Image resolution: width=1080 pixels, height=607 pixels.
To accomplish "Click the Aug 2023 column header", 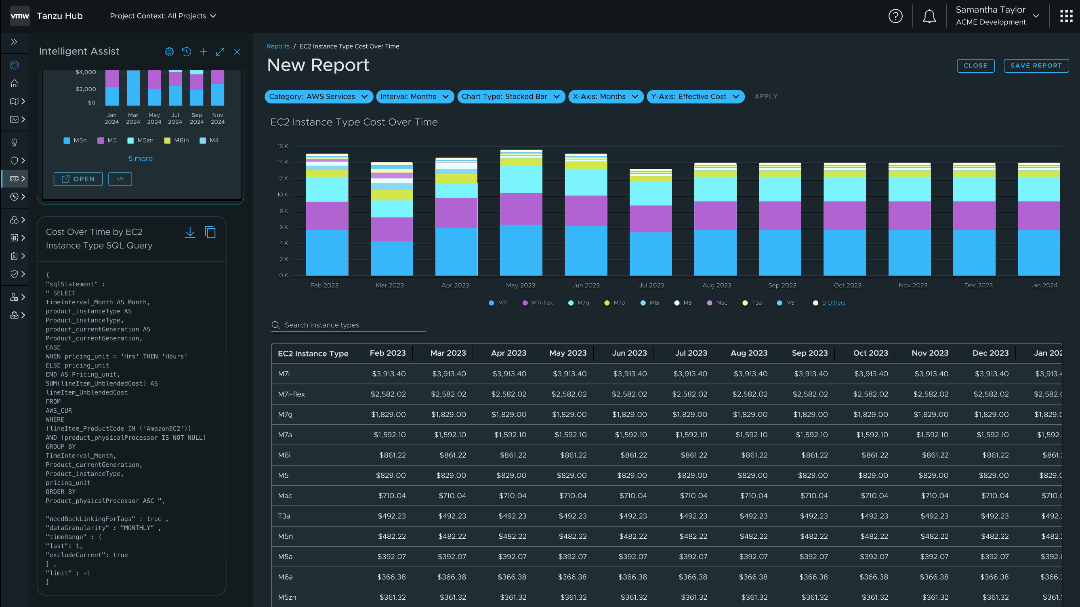I will pos(749,353).
